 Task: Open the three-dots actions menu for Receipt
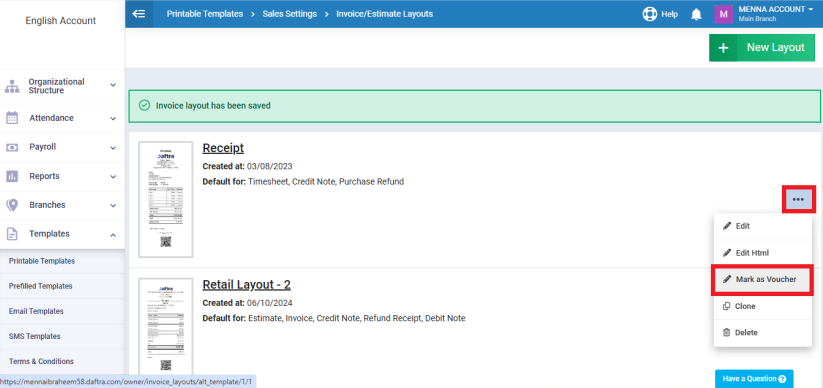[x=798, y=200]
